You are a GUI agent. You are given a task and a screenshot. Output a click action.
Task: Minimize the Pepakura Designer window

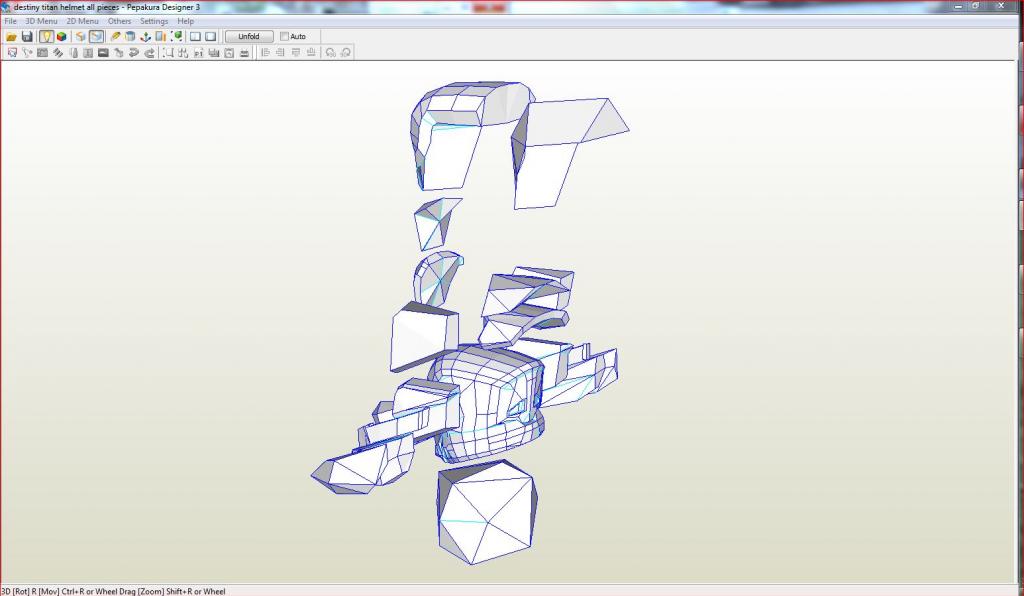click(959, 6)
